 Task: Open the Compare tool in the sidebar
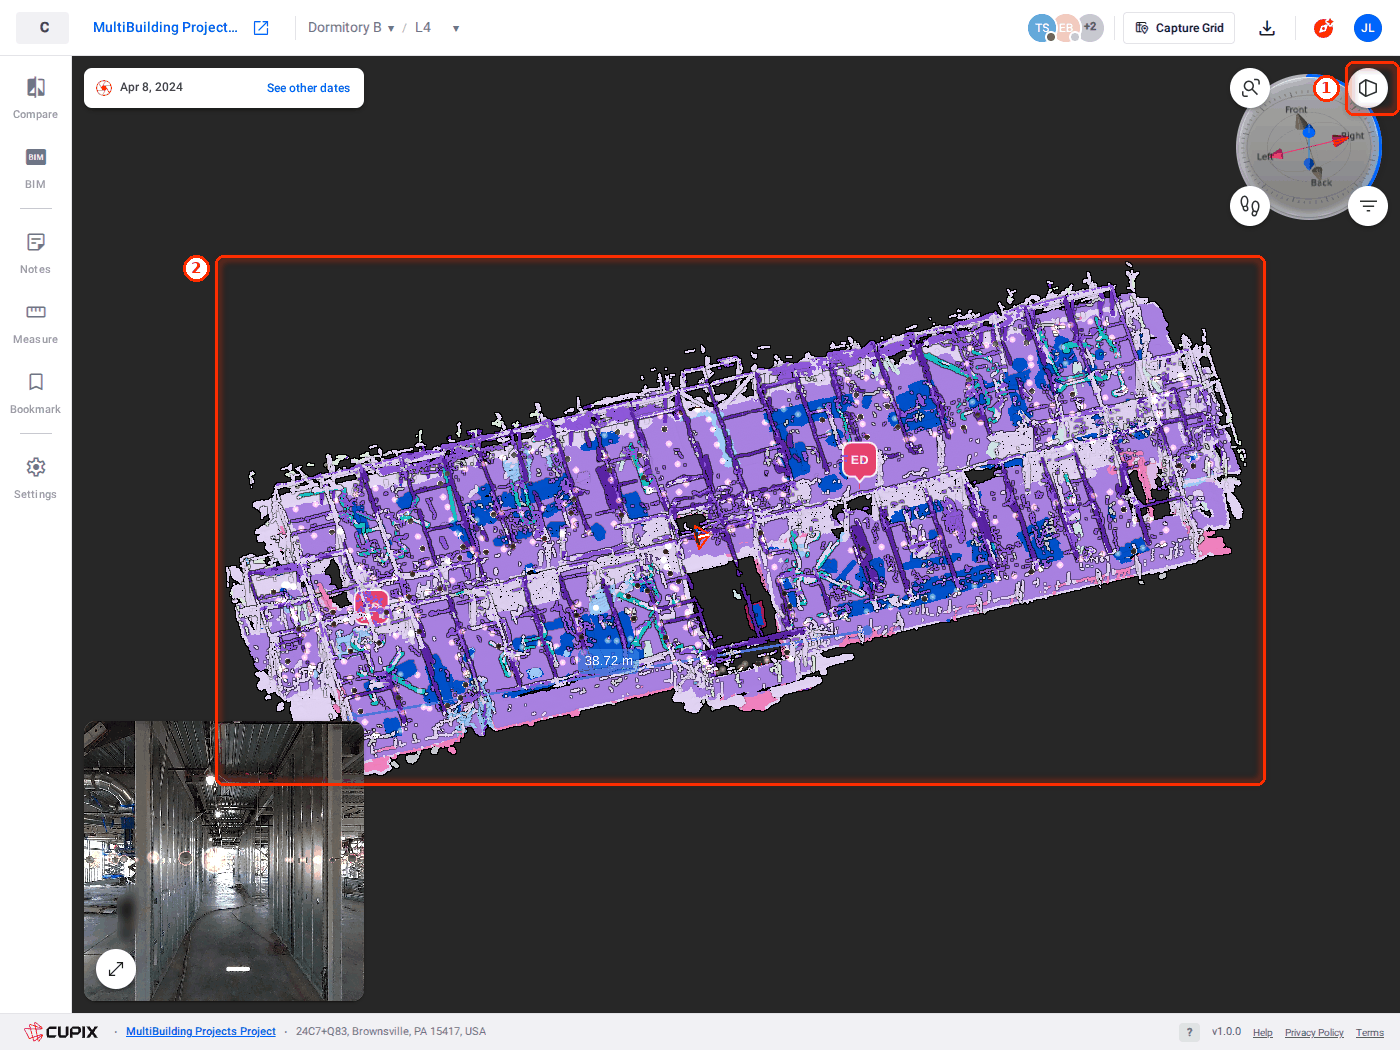pyautogui.click(x=36, y=98)
